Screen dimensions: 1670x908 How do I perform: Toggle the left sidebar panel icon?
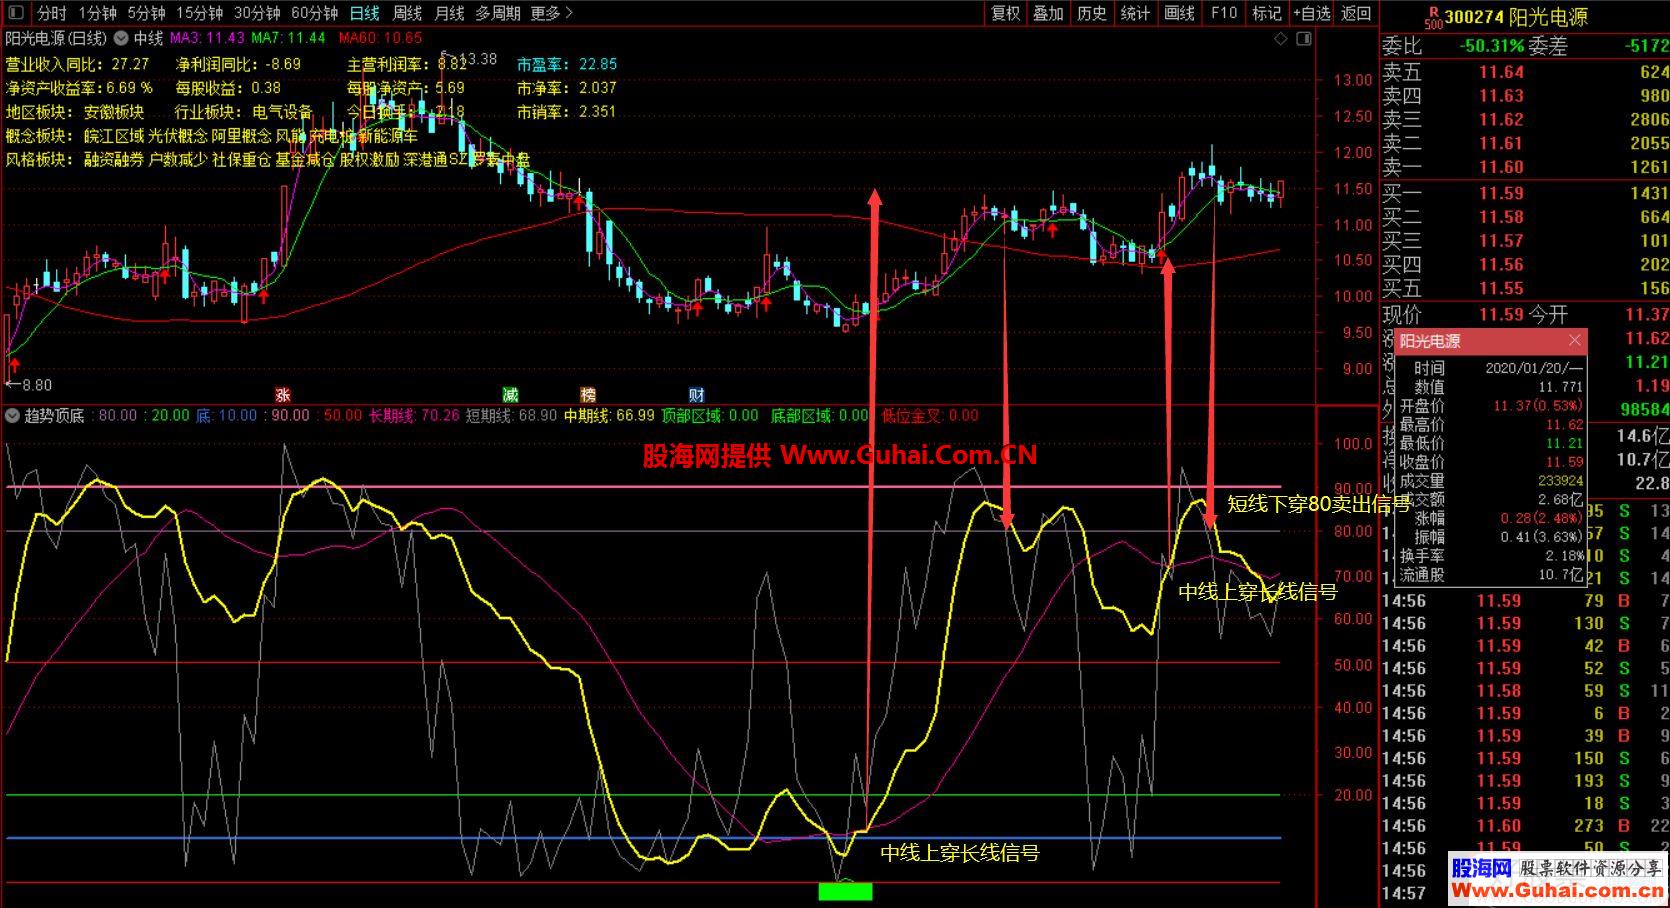pos(16,13)
